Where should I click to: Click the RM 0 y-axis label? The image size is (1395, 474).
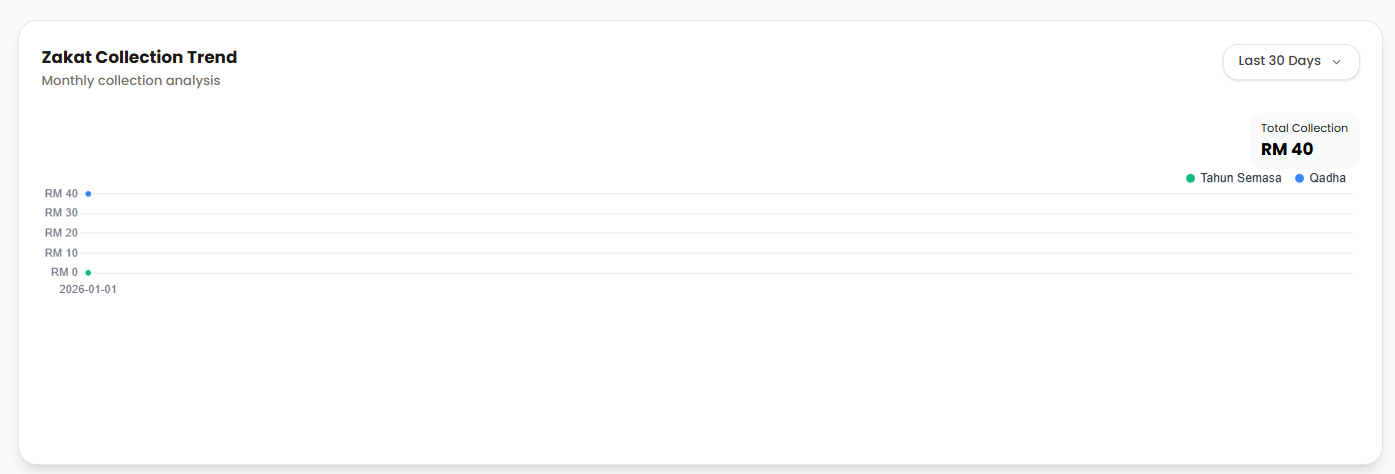(64, 272)
